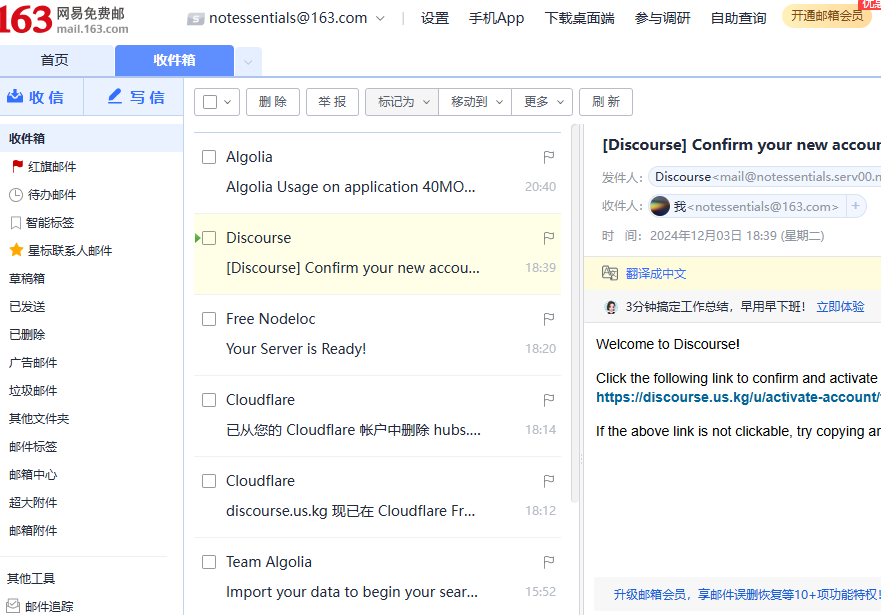
Task: Click the promo avatar icon before 3分钟搞定
Action: pos(611,307)
